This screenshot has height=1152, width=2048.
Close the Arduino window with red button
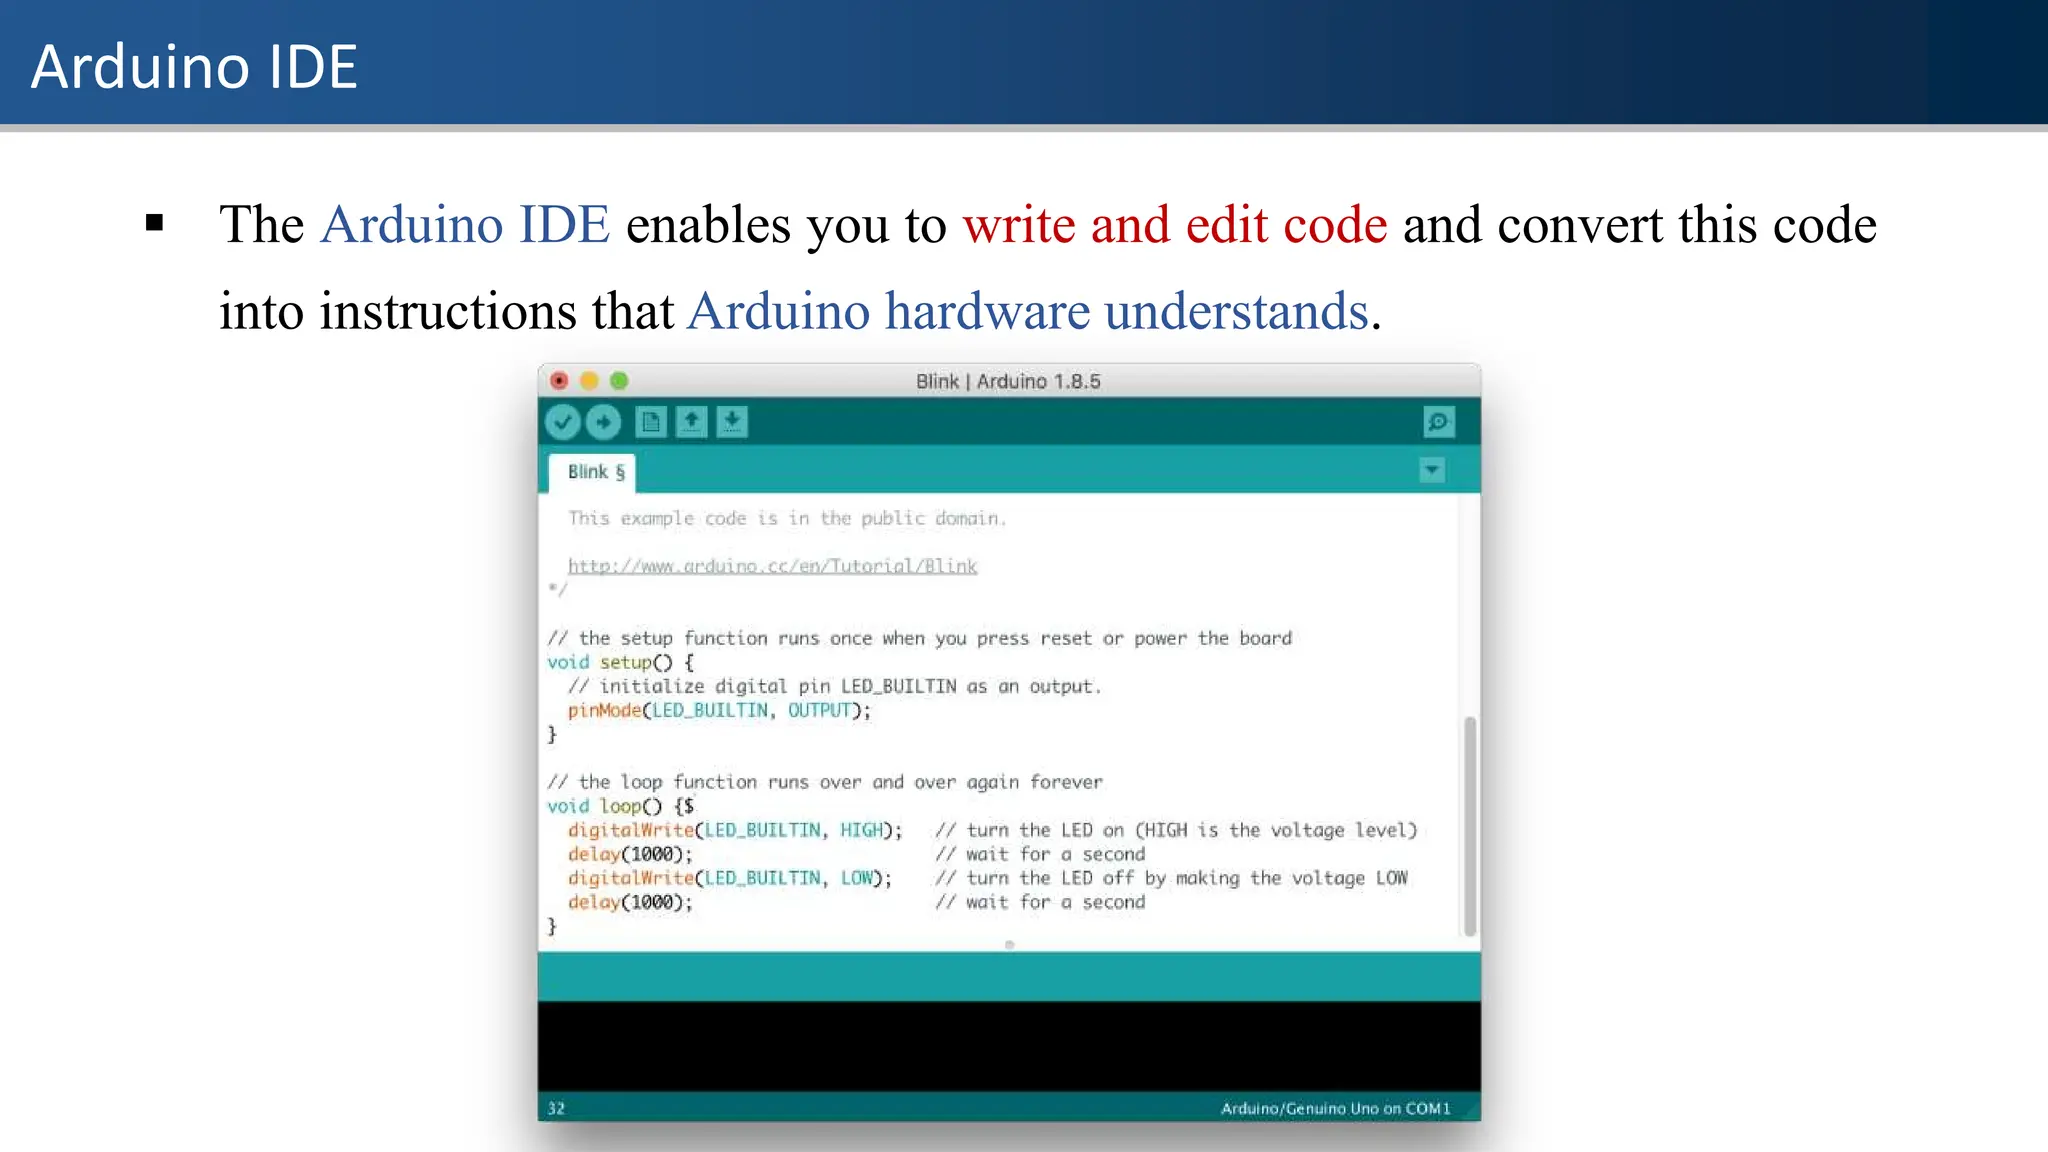(x=559, y=381)
